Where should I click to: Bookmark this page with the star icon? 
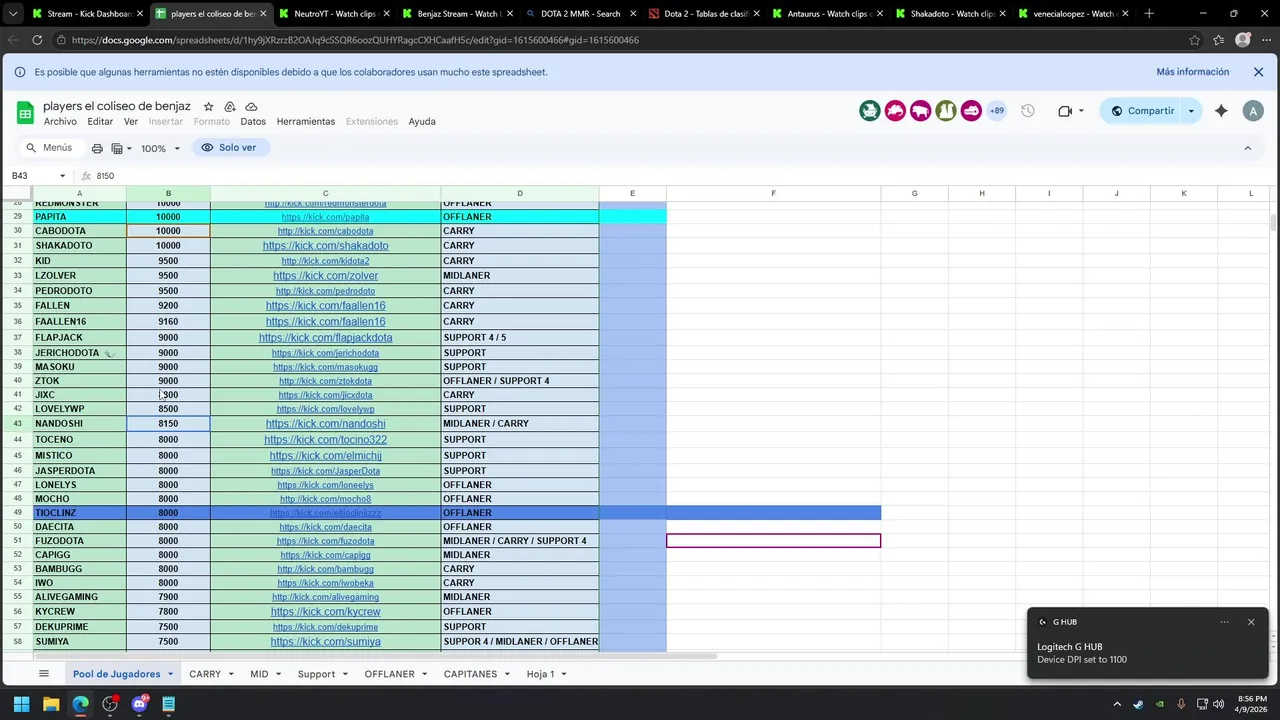pos(1194,40)
